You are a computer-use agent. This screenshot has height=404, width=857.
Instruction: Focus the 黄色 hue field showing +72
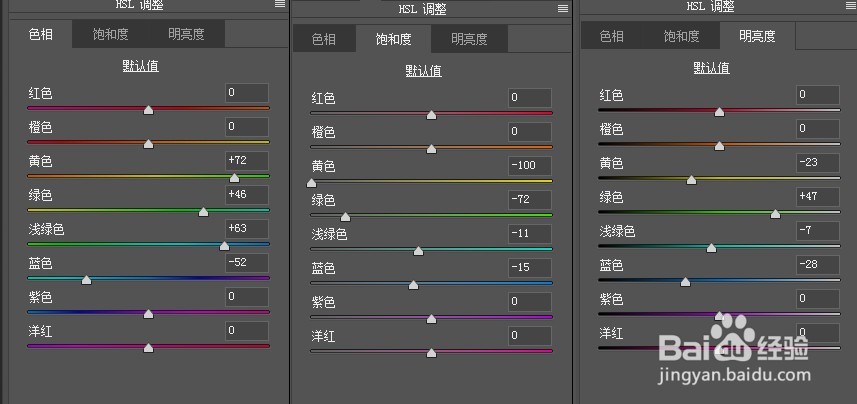pos(246,161)
